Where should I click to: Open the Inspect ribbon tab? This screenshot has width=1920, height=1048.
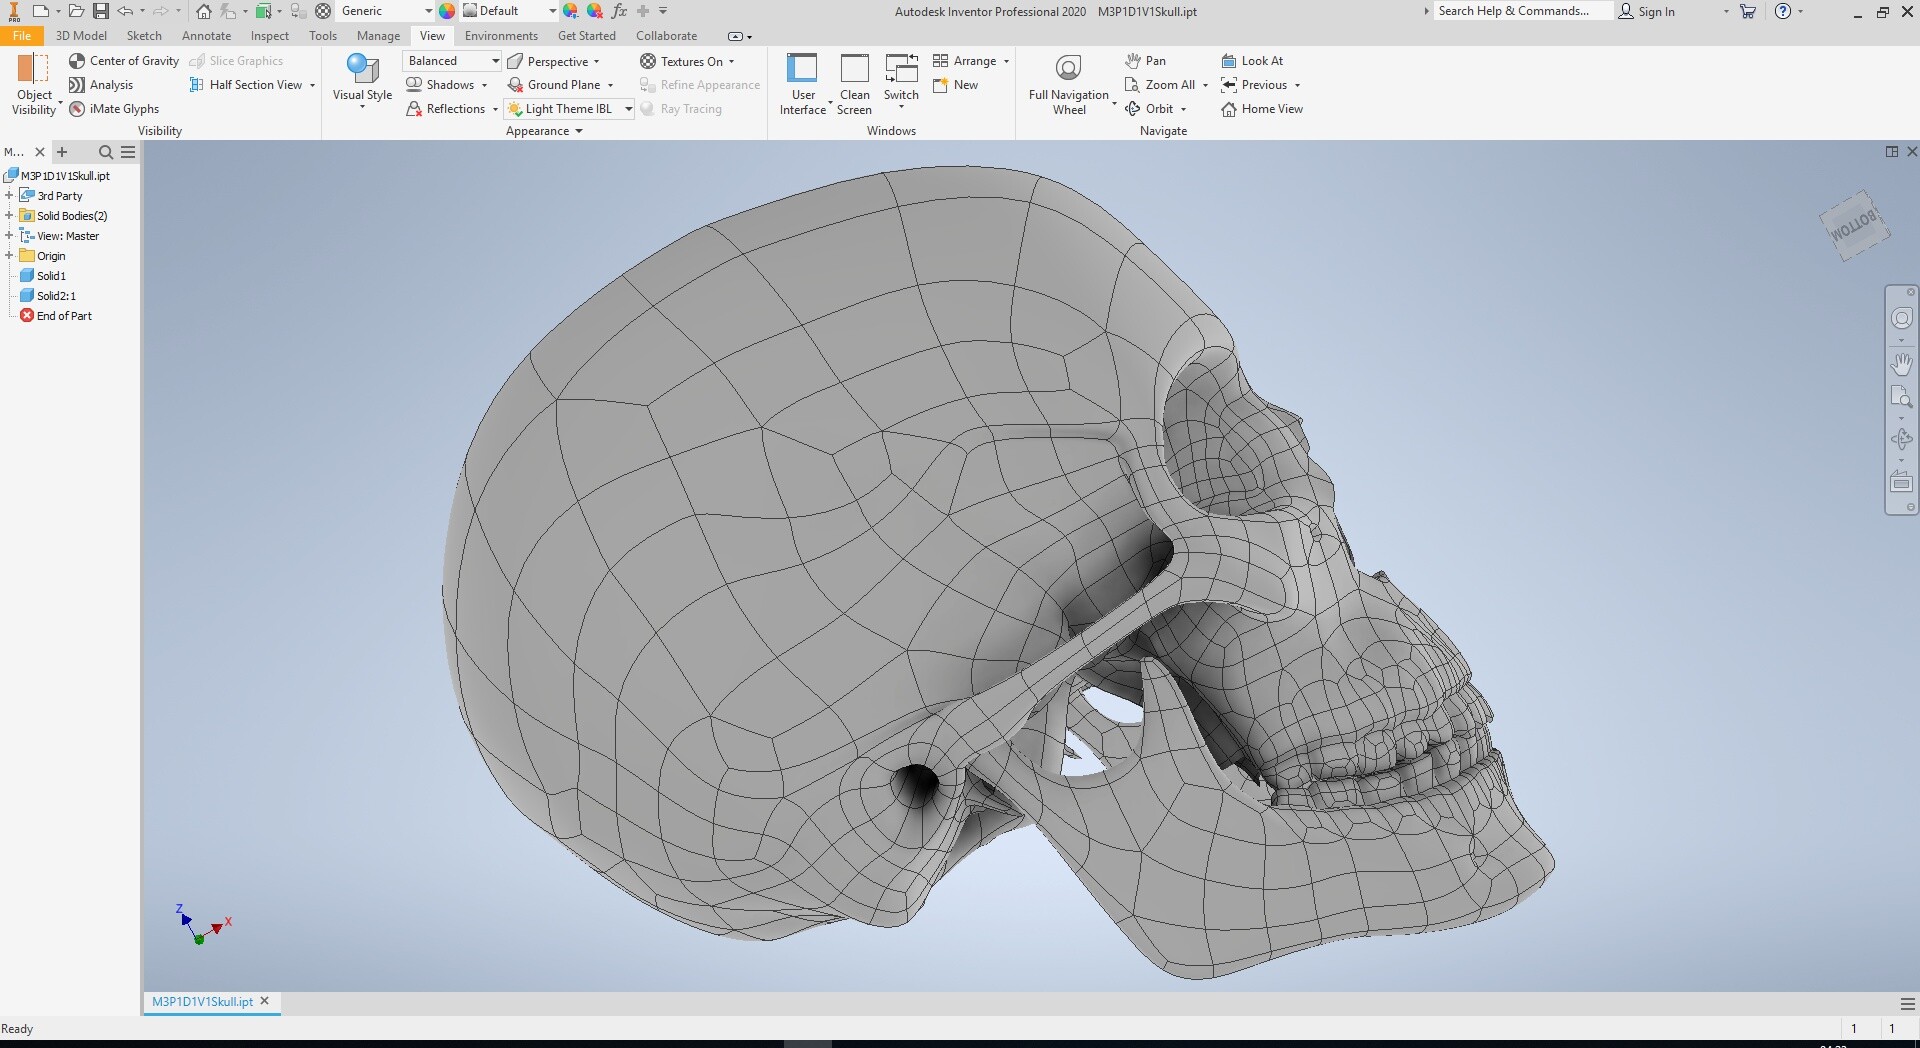pos(270,36)
